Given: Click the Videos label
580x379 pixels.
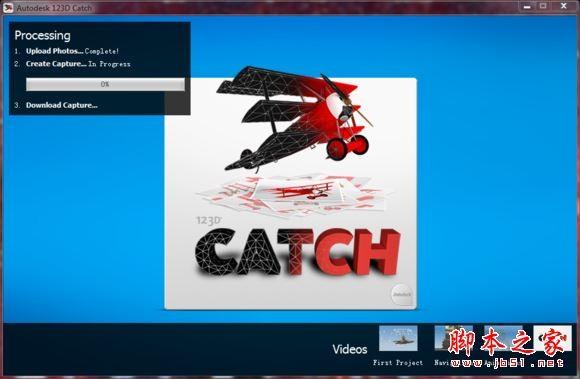Looking at the screenshot, I should click(350, 349).
